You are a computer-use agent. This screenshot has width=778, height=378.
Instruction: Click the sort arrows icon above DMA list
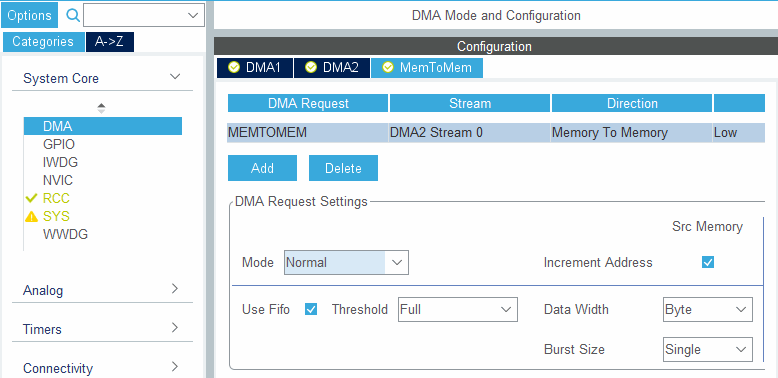coord(101,108)
